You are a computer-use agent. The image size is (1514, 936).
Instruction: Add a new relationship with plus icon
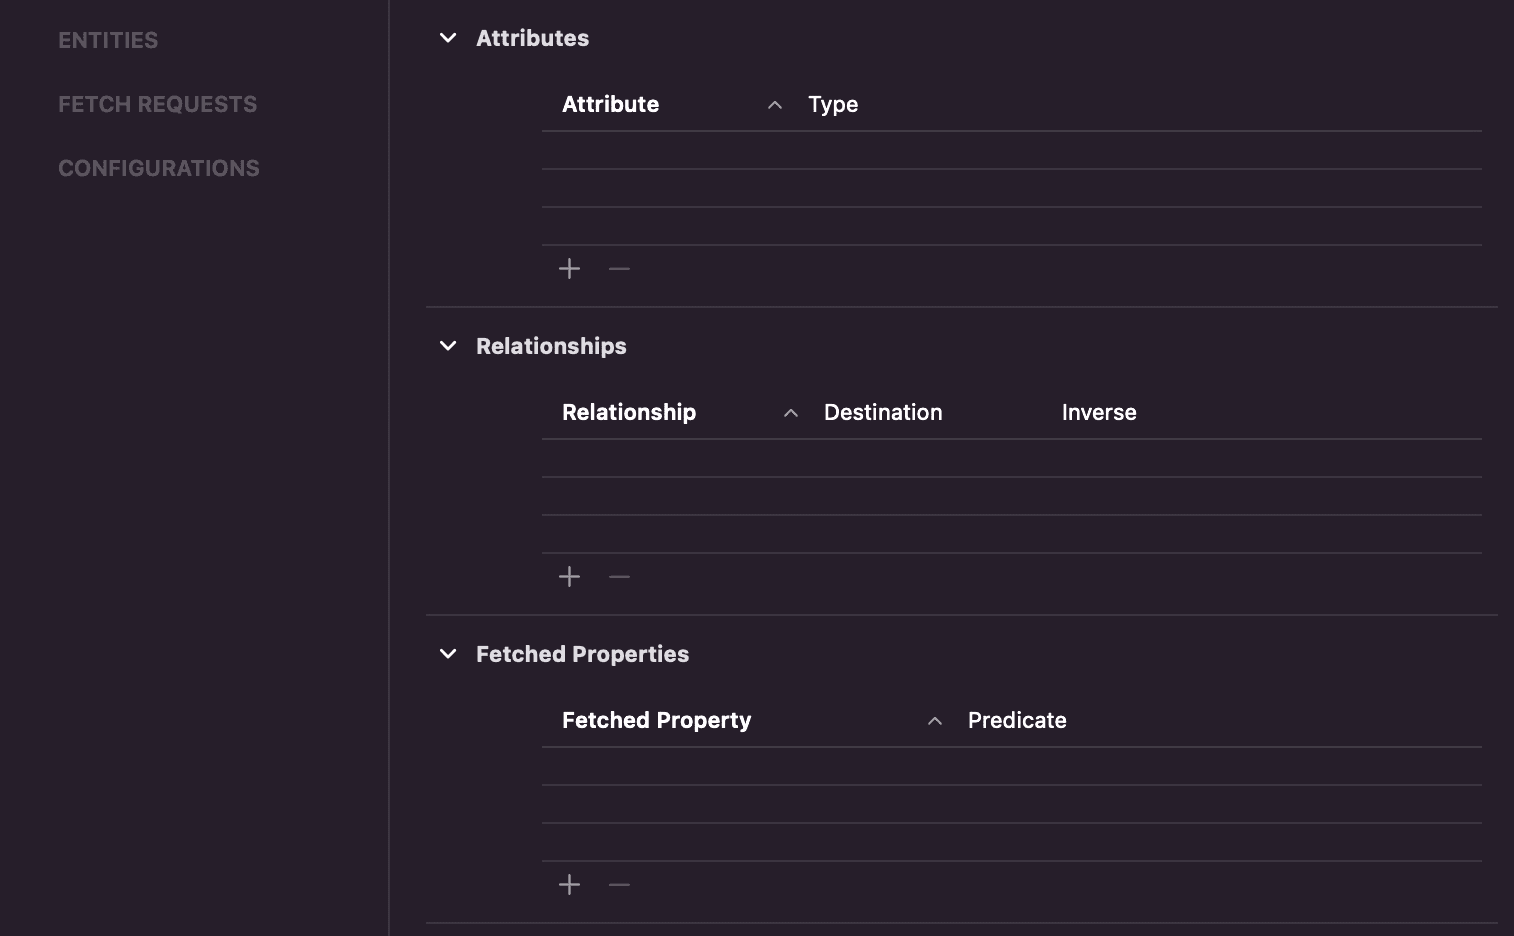(569, 577)
